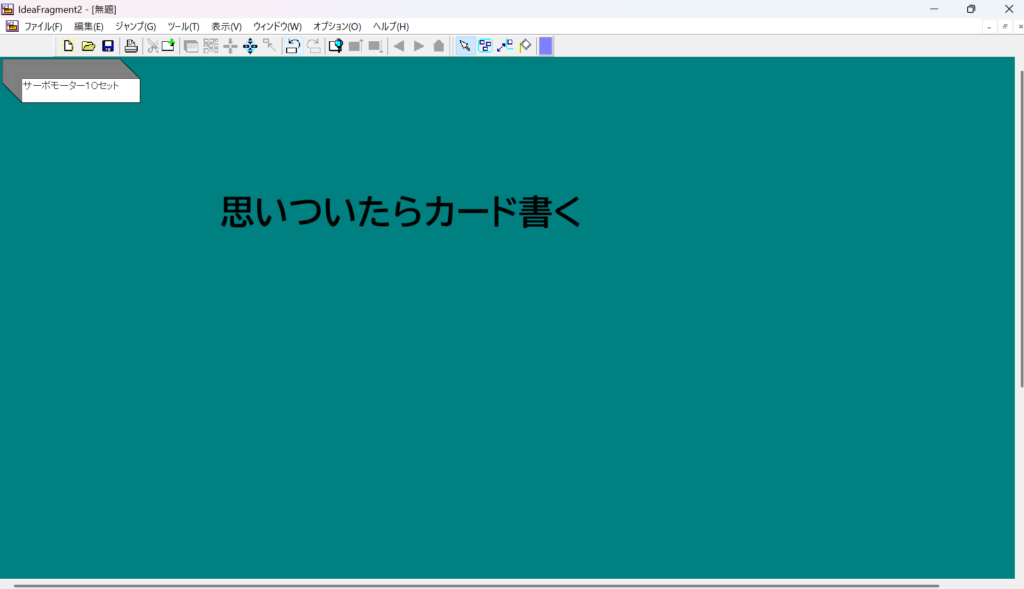Screen dimensions: 1024x589
Task: Select the サーボモーター10セット card
Action: 79,89
